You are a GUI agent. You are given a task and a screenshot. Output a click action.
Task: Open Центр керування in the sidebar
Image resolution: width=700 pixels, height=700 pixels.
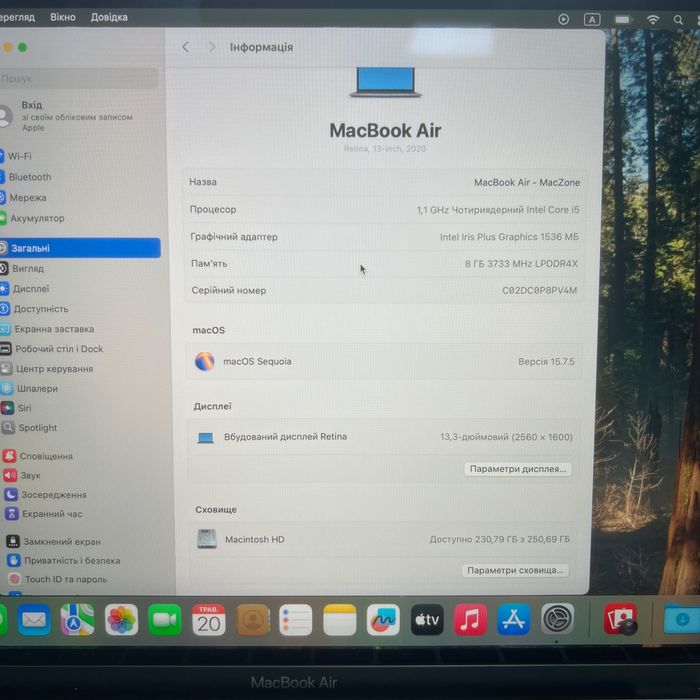point(80,369)
